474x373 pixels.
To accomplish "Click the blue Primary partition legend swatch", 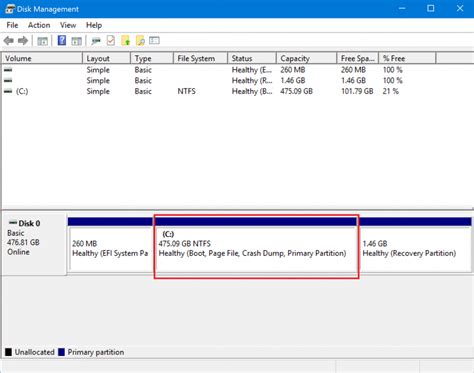I will tap(61, 352).
